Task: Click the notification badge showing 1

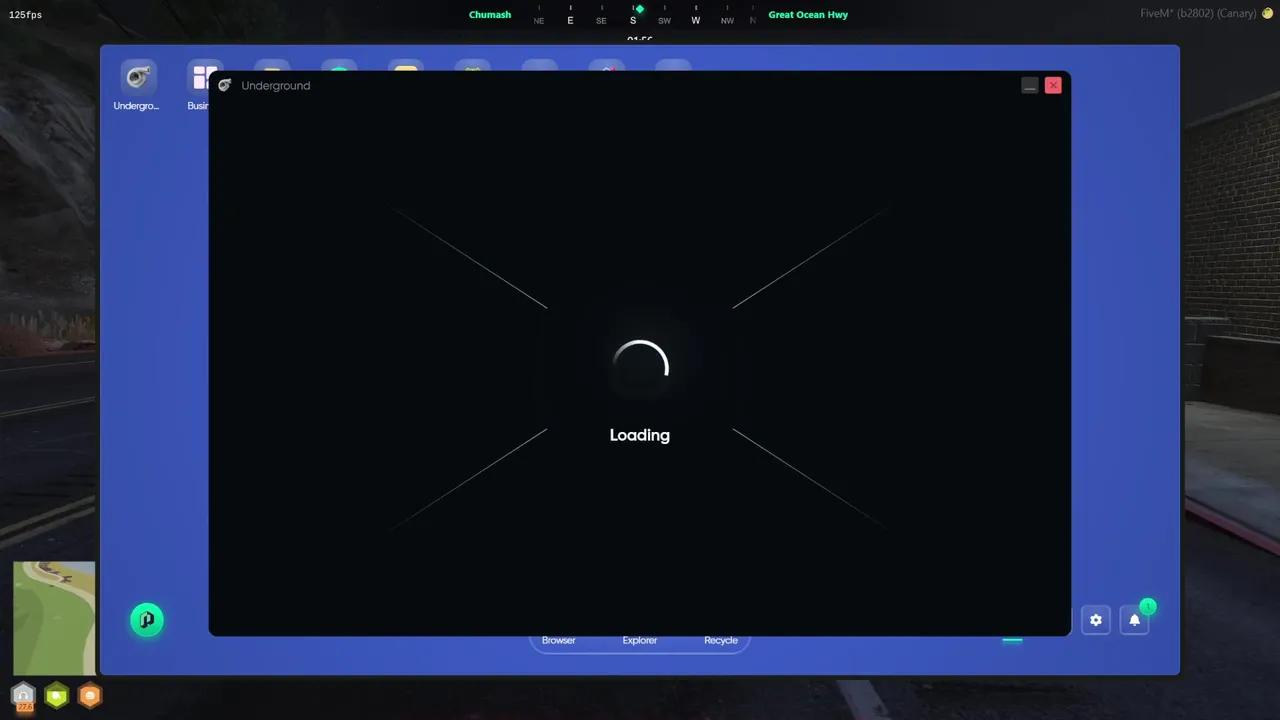Action: [1147, 606]
